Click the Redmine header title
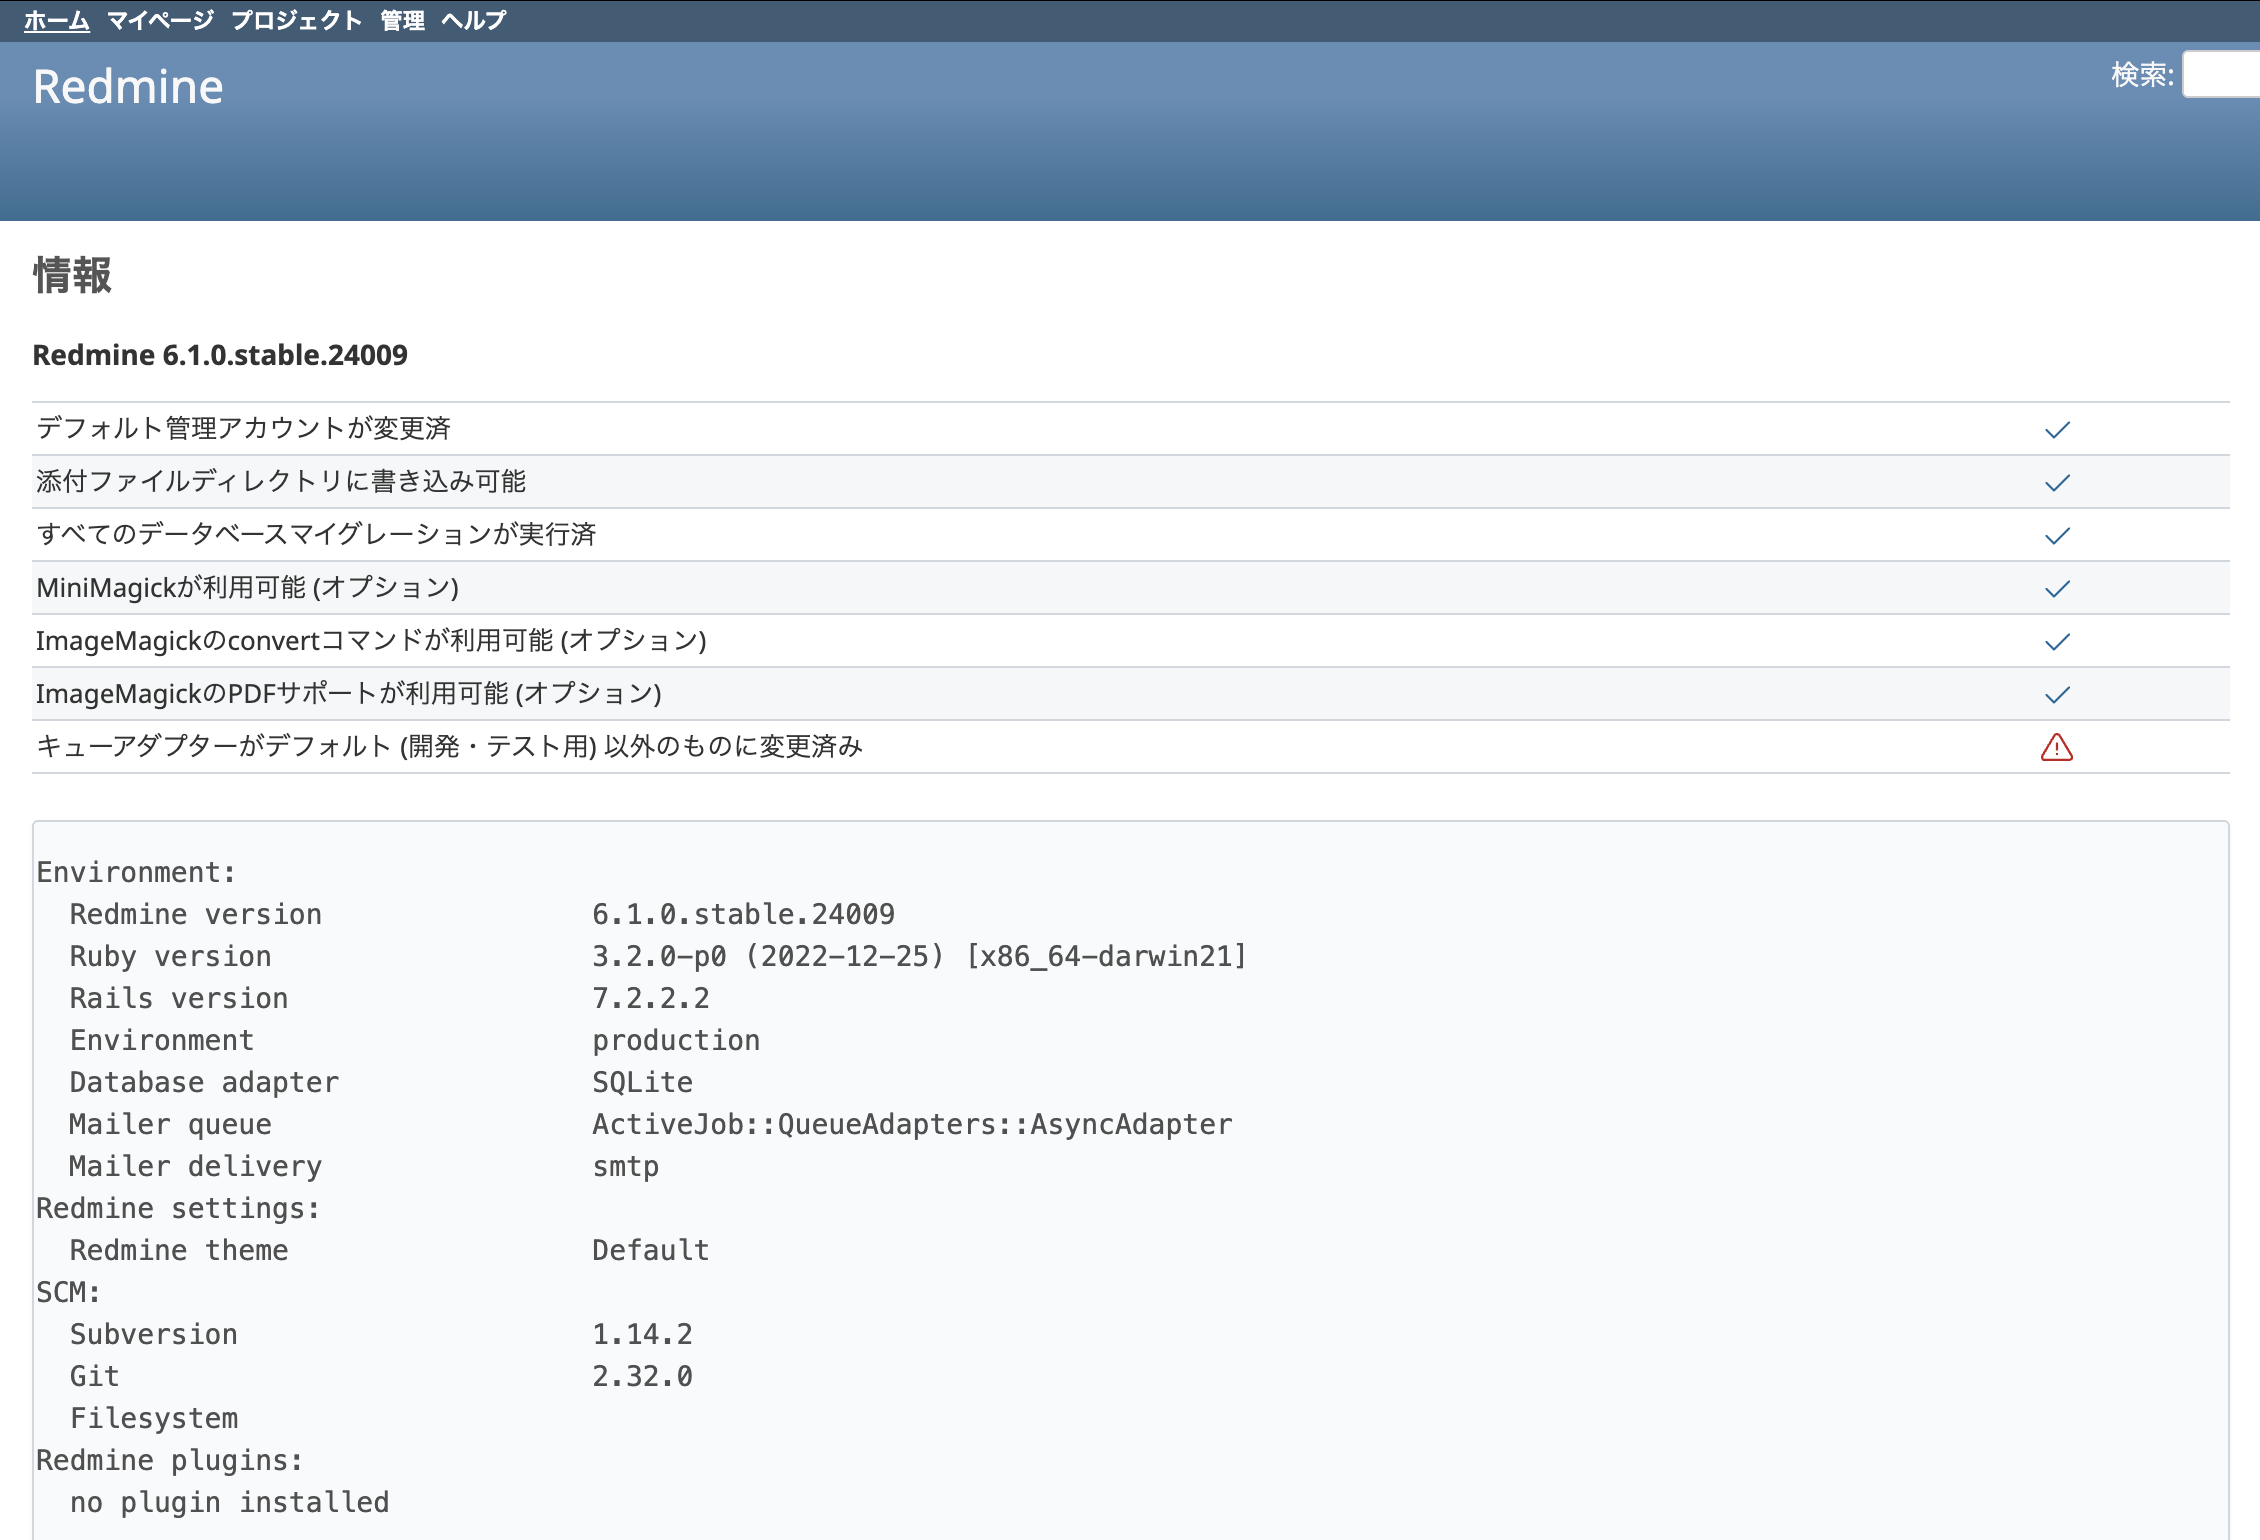2260x1540 pixels. [128, 87]
